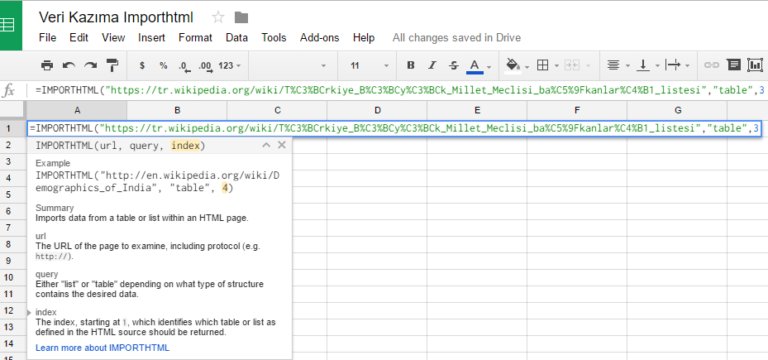Click the formula bar input
The image size is (768, 360).
pos(397,91)
